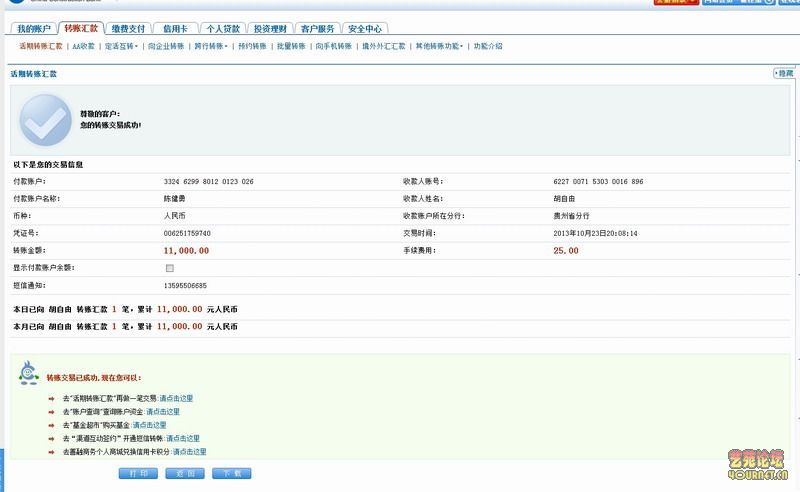Screen dimensions: 800x492
Task: Click the blue mascot icon
Action: (x=29, y=376)
